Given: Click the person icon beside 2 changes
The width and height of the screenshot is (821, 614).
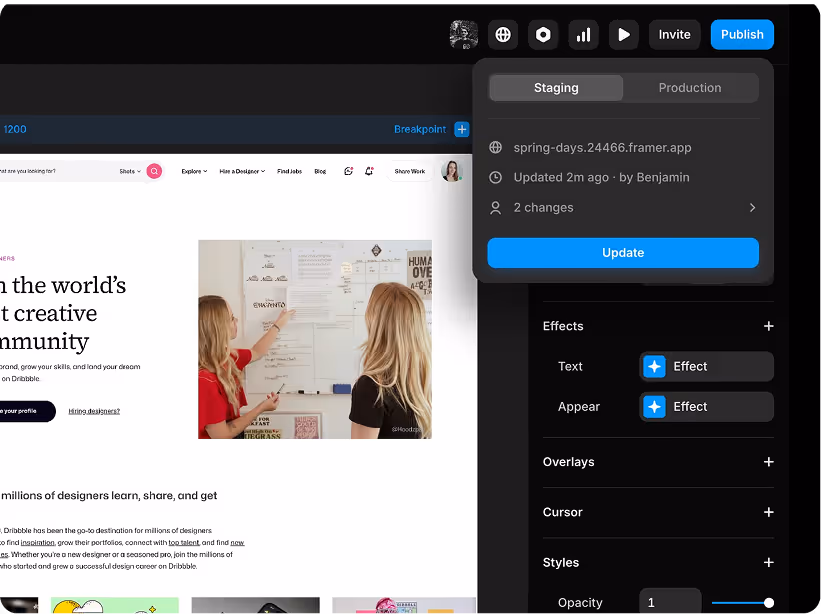Looking at the screenshot, I should tap(495, 208).
